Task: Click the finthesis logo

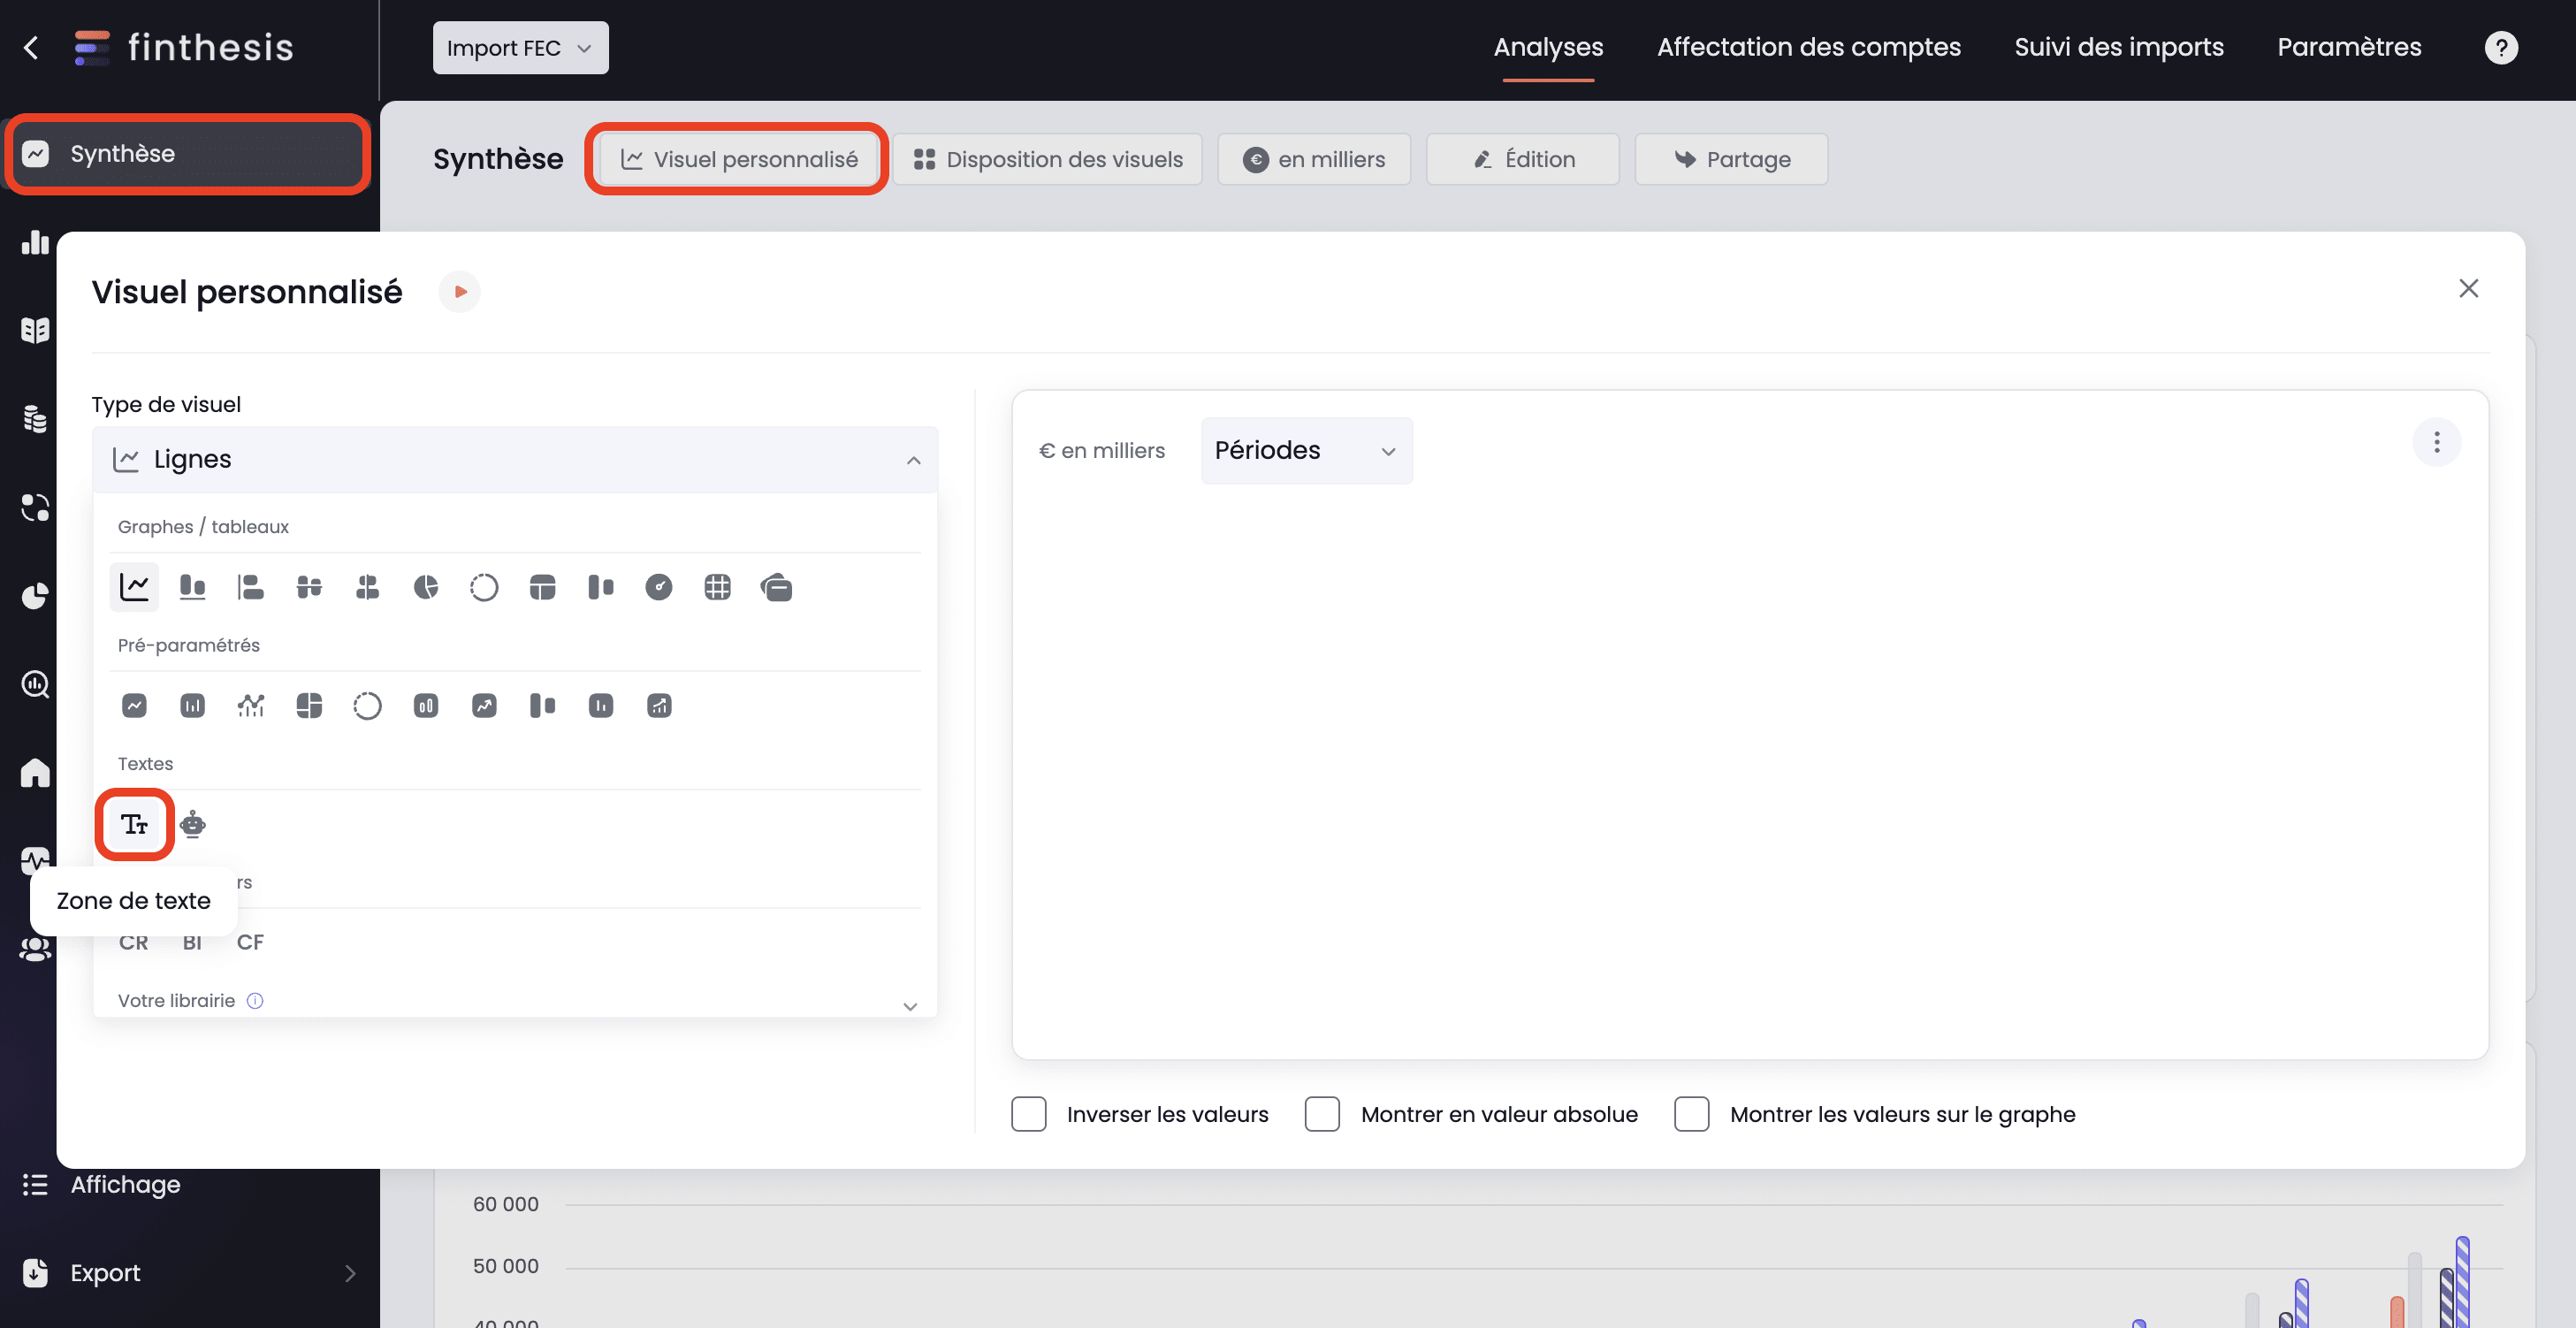Action: [x=184, y=47]
